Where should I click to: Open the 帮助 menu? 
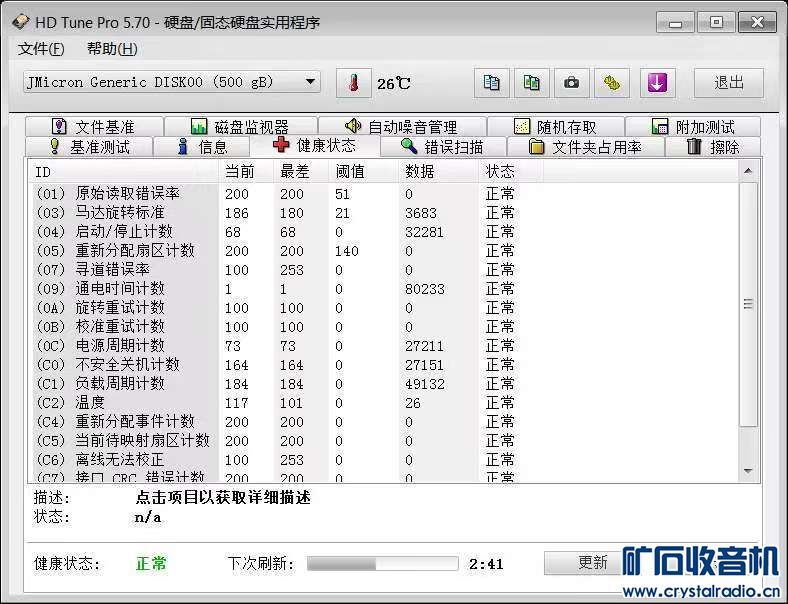[112, 49]
